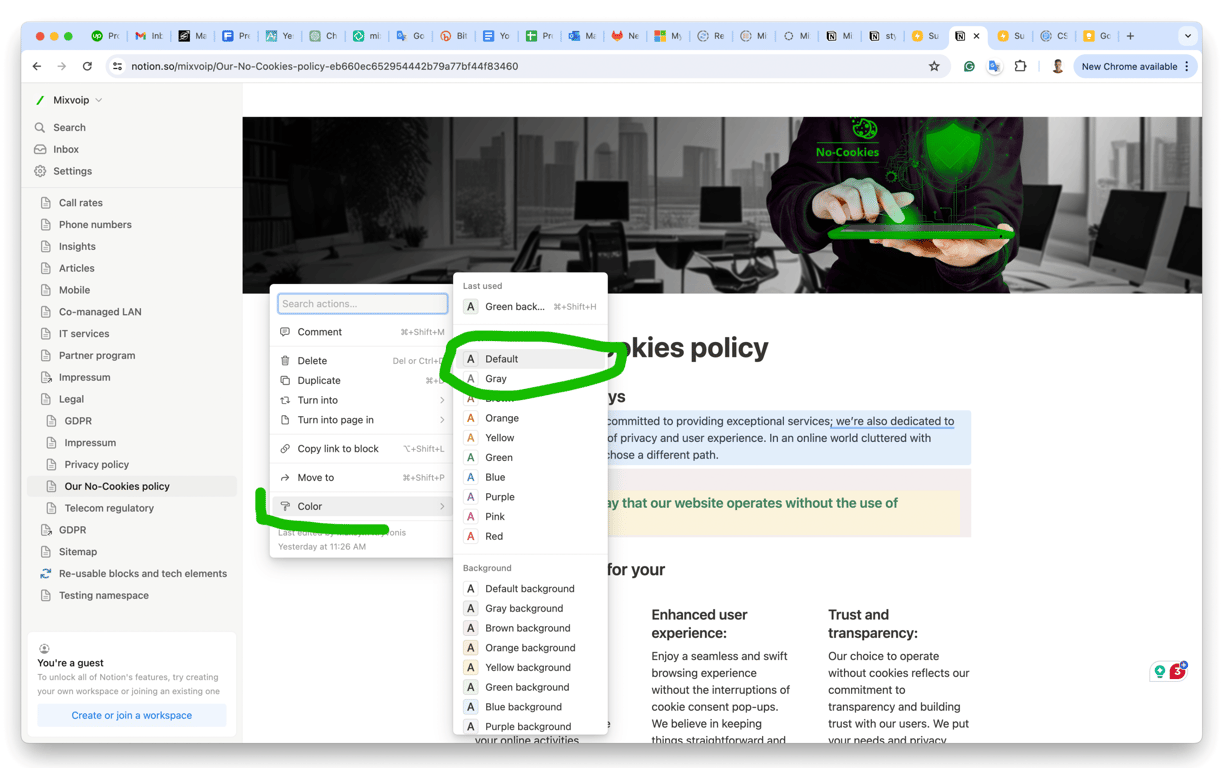The image size is (1230, 768).
Task: Click Comment in block menu
Action: 362,332
